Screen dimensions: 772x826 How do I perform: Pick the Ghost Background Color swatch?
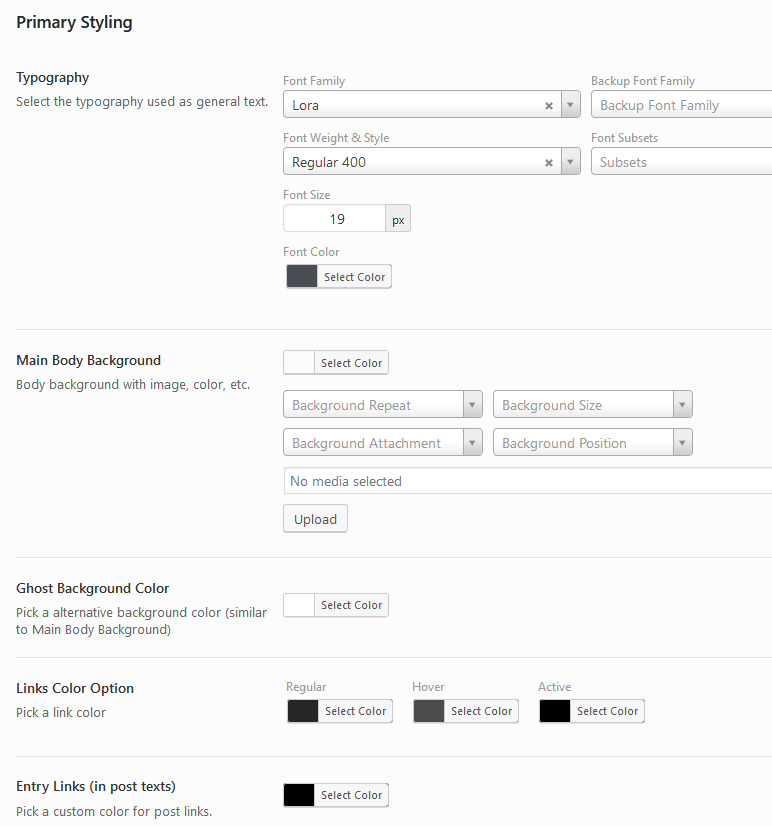(x=300, y=605)
